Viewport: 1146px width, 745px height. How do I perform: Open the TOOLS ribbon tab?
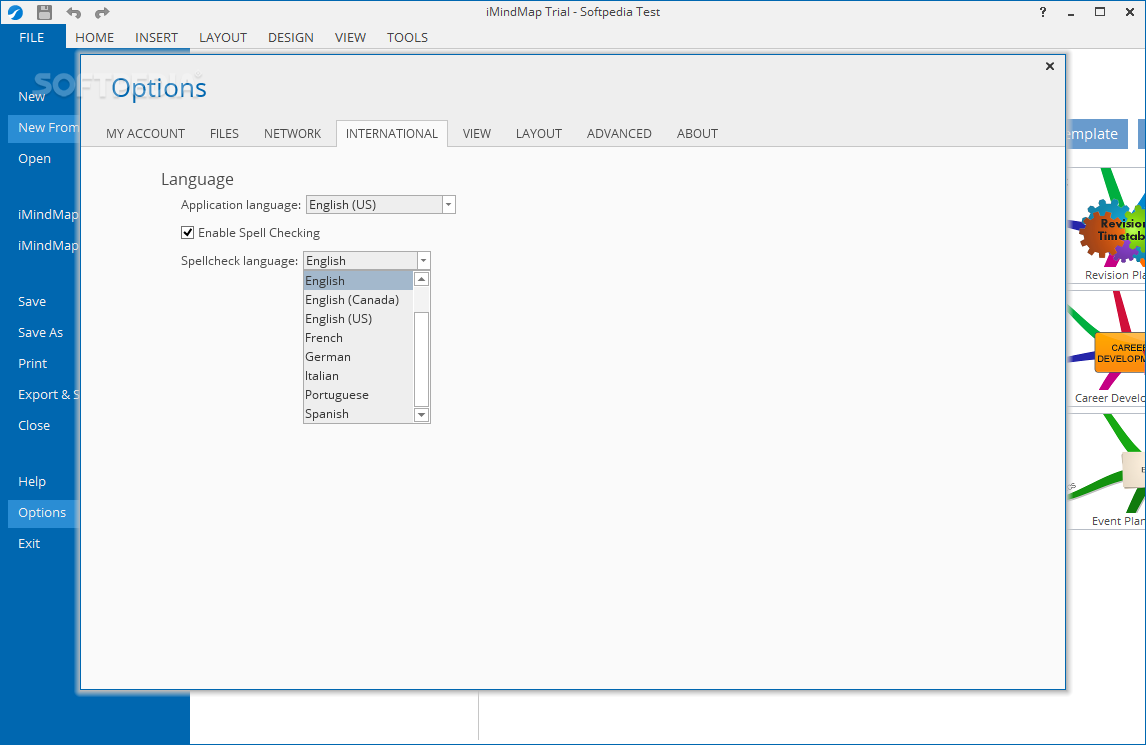coord(407,37)
